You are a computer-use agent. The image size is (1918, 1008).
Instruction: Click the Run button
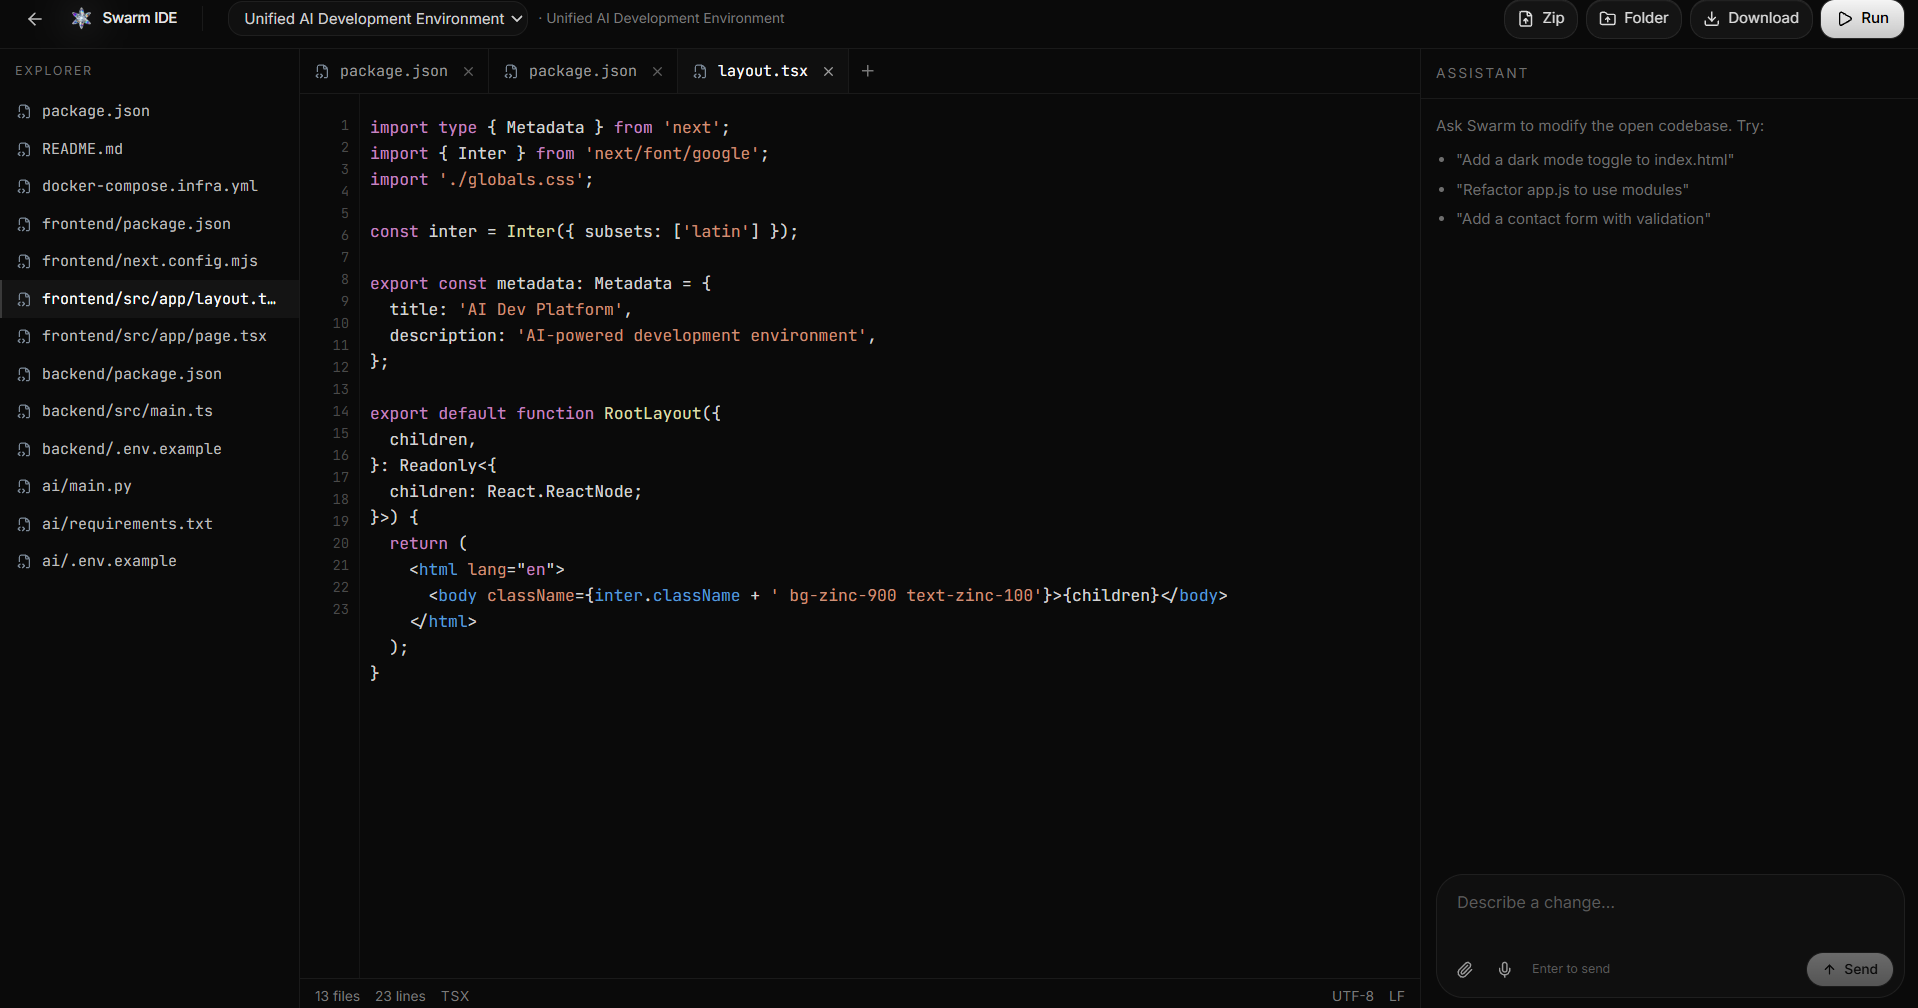coord(1862,19)
